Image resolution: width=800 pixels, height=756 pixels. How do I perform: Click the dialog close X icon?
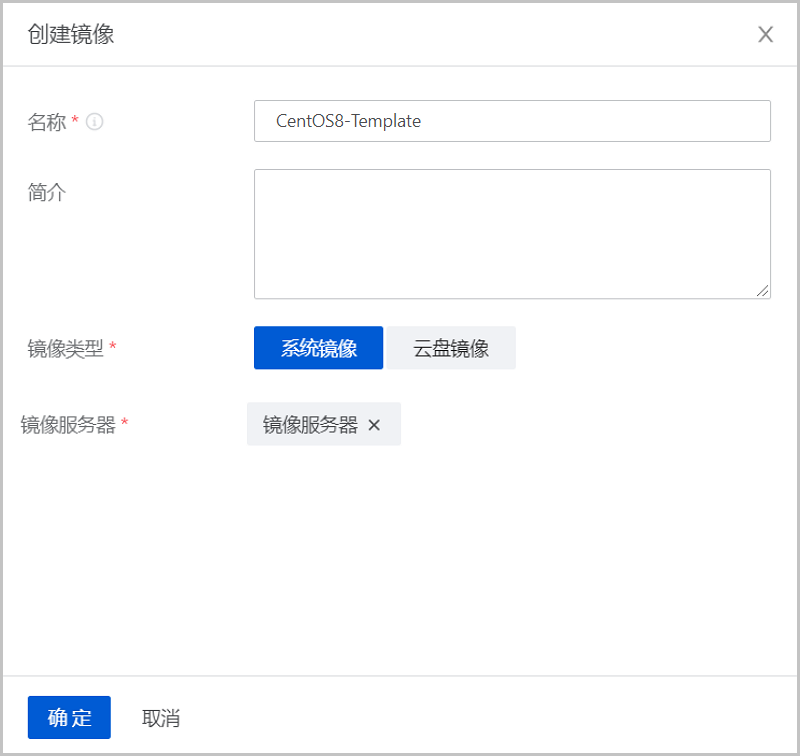[765, 34]
